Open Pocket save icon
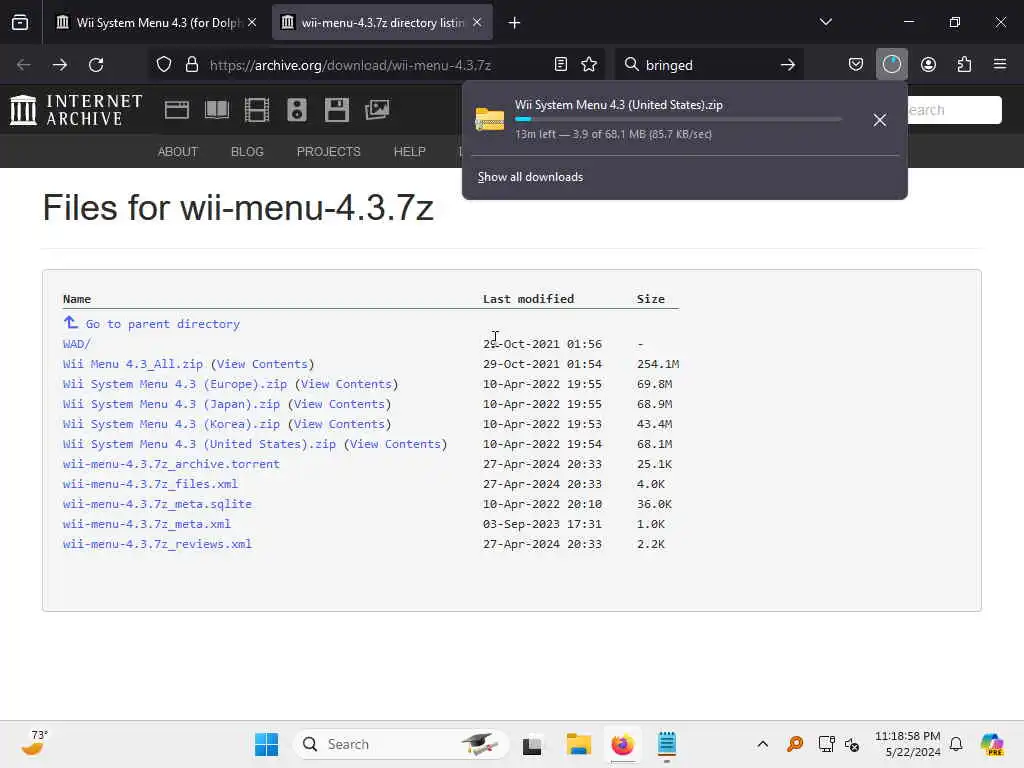The height and width of the screenshot is (768, 1024). [856, 64]
